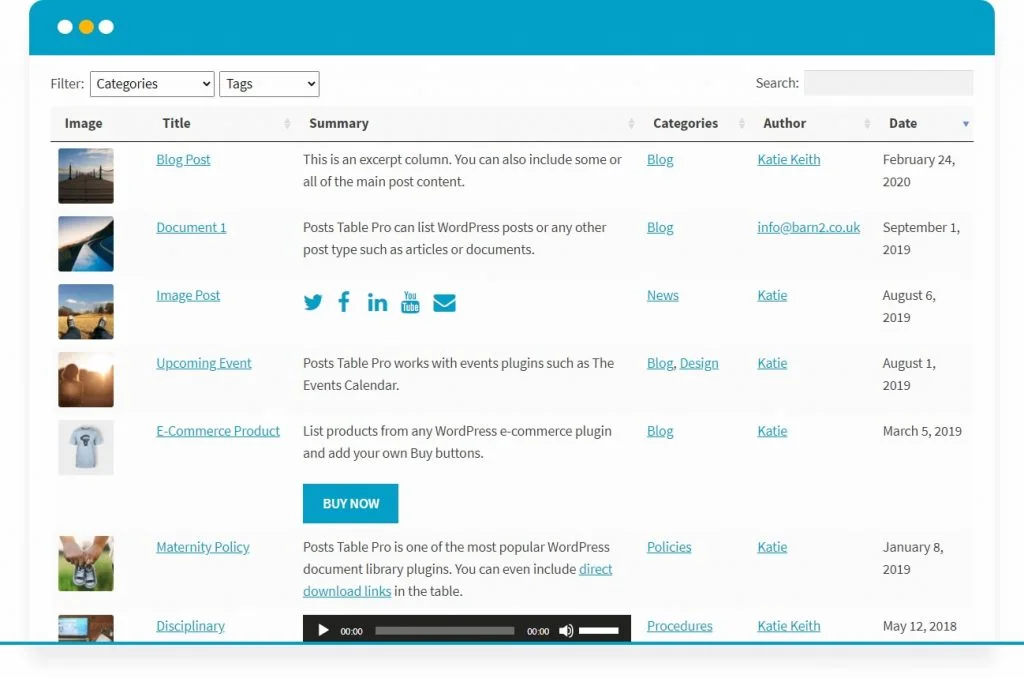Click the E-Commerce Product t-shirt thumbnail
1024x678 pixels.
coord(86,447)
